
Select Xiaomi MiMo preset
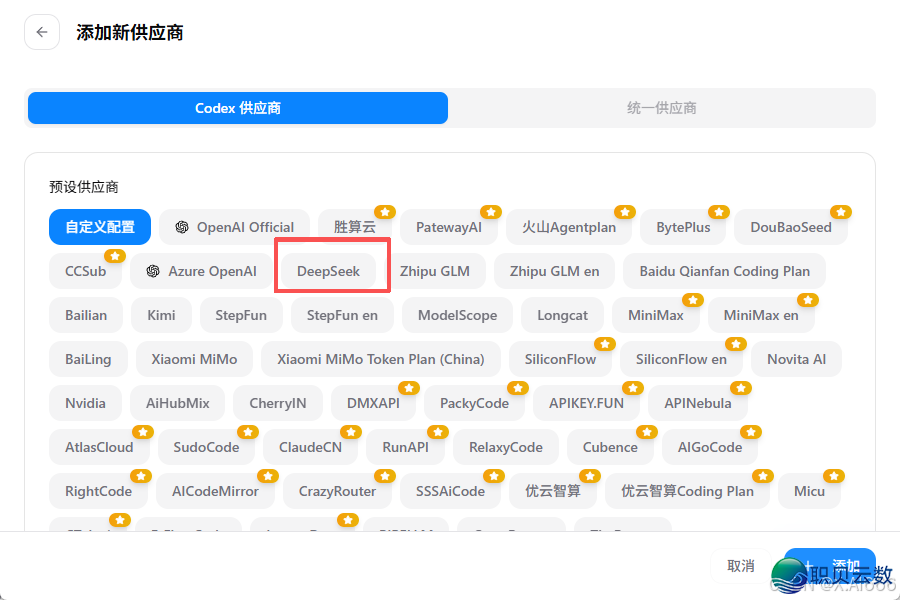pos(194,359)
